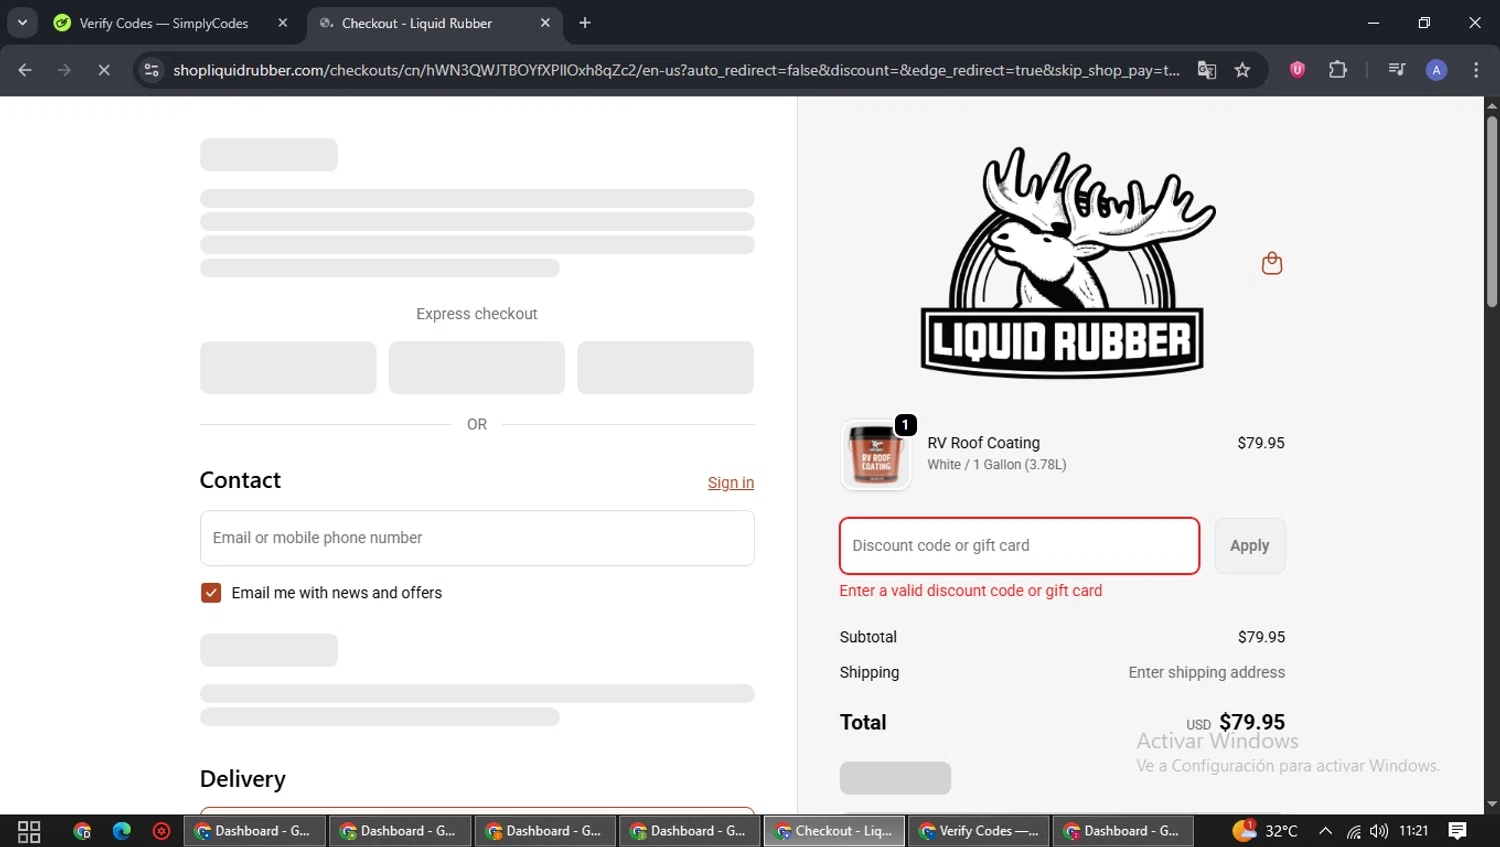Open a new browser tab

coord(585,23)
